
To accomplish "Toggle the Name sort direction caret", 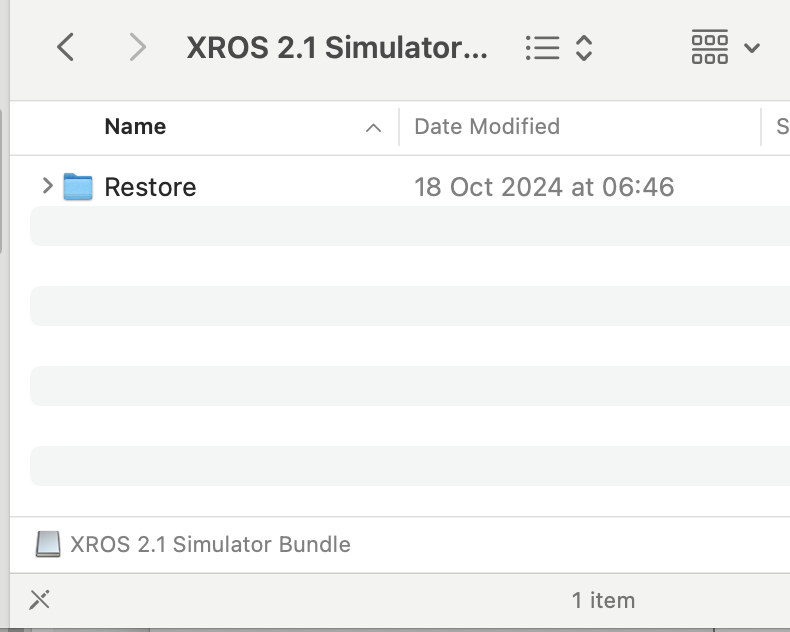I will click(x=373, y=128).
